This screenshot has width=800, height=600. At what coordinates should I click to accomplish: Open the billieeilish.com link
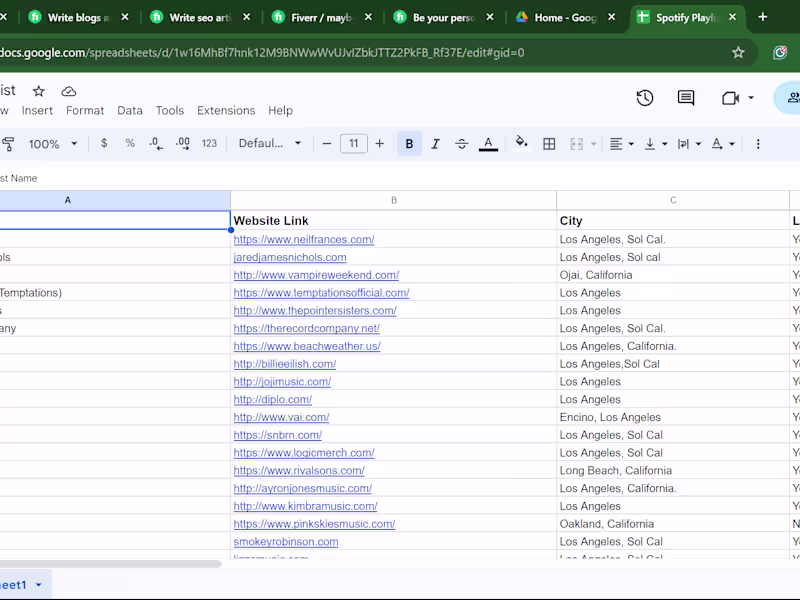click(283, 363)
